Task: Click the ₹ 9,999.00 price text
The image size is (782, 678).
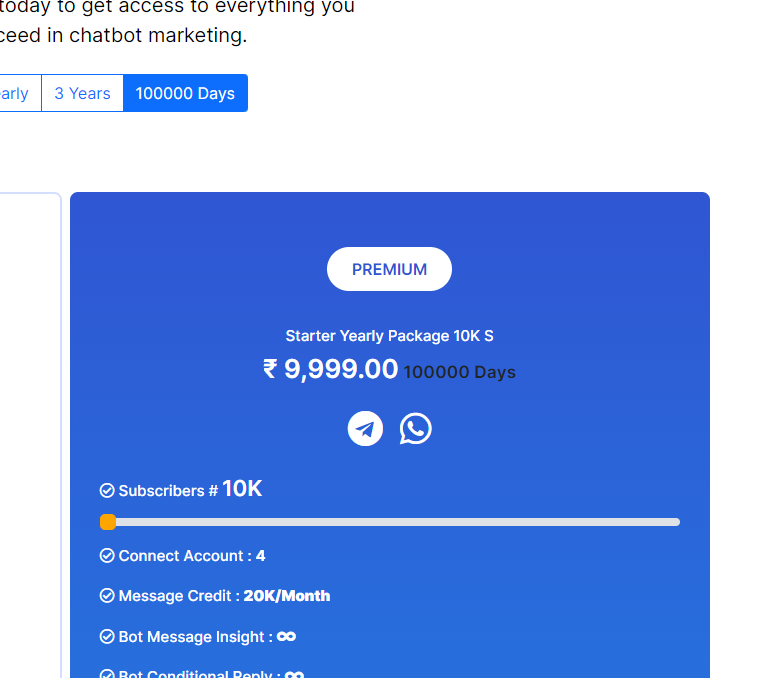Action: [x=331, y=369]
